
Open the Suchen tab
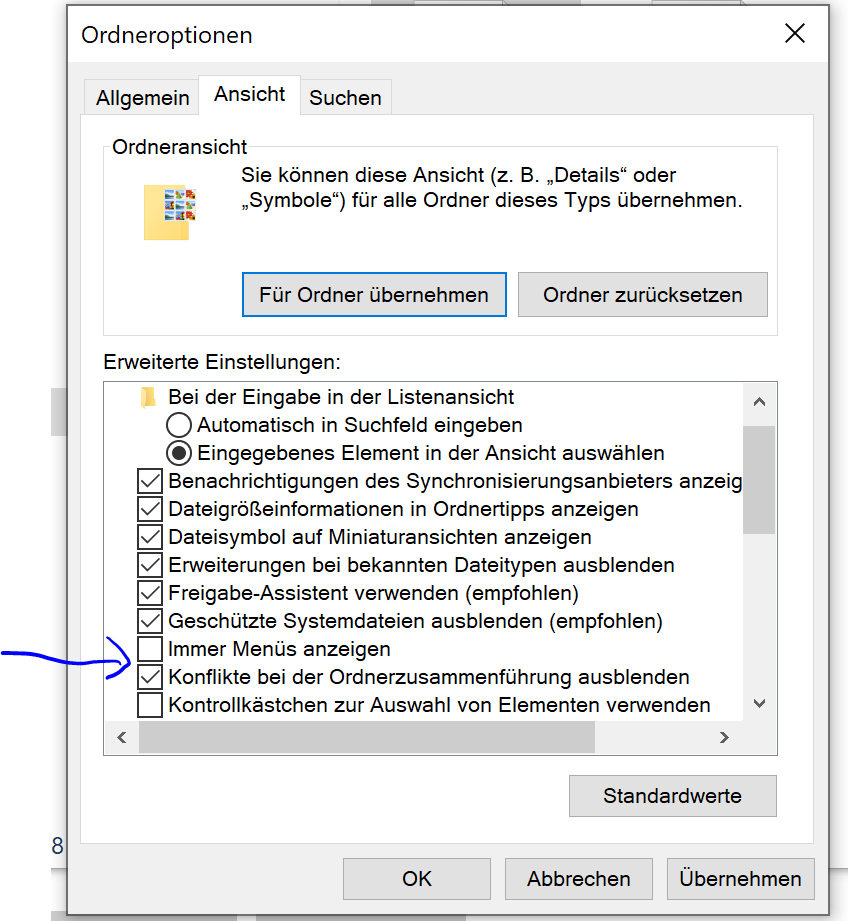coord(345,98)
